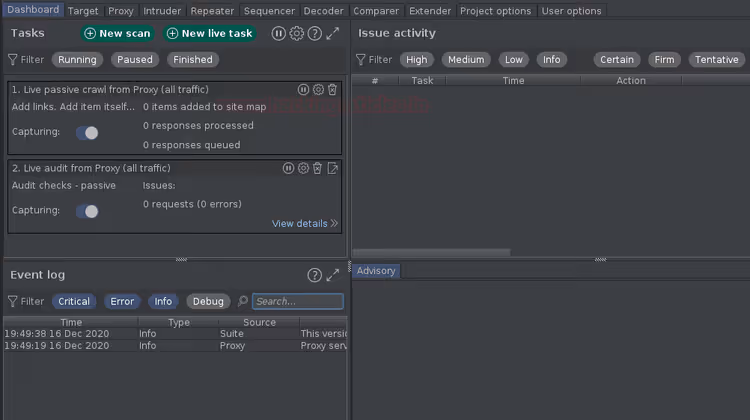Open help for the Event log
750x420 pixels.
point(314,275)
